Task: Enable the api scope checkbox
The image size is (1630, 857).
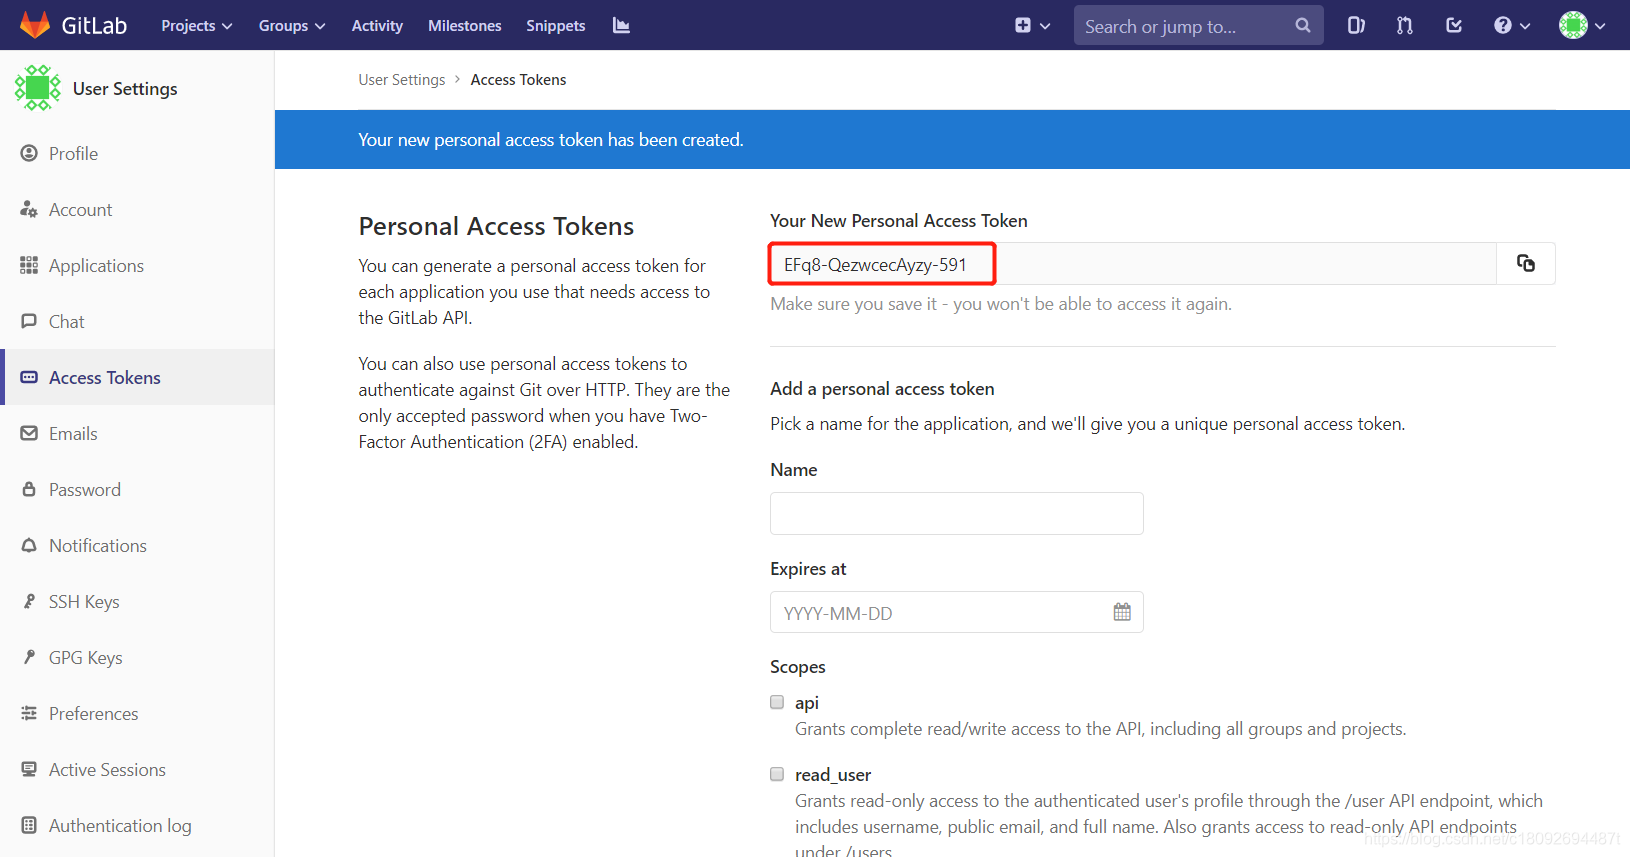Action: (777, 702)
